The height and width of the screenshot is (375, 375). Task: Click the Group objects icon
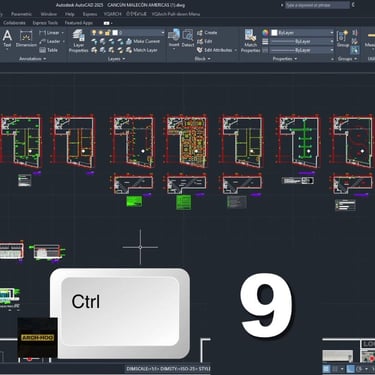[343, 39]
